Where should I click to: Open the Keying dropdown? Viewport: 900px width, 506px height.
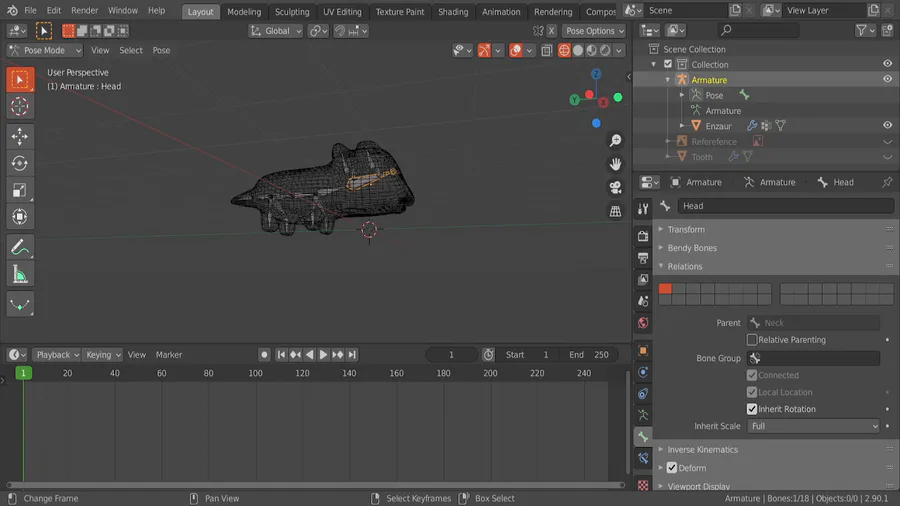103,355
